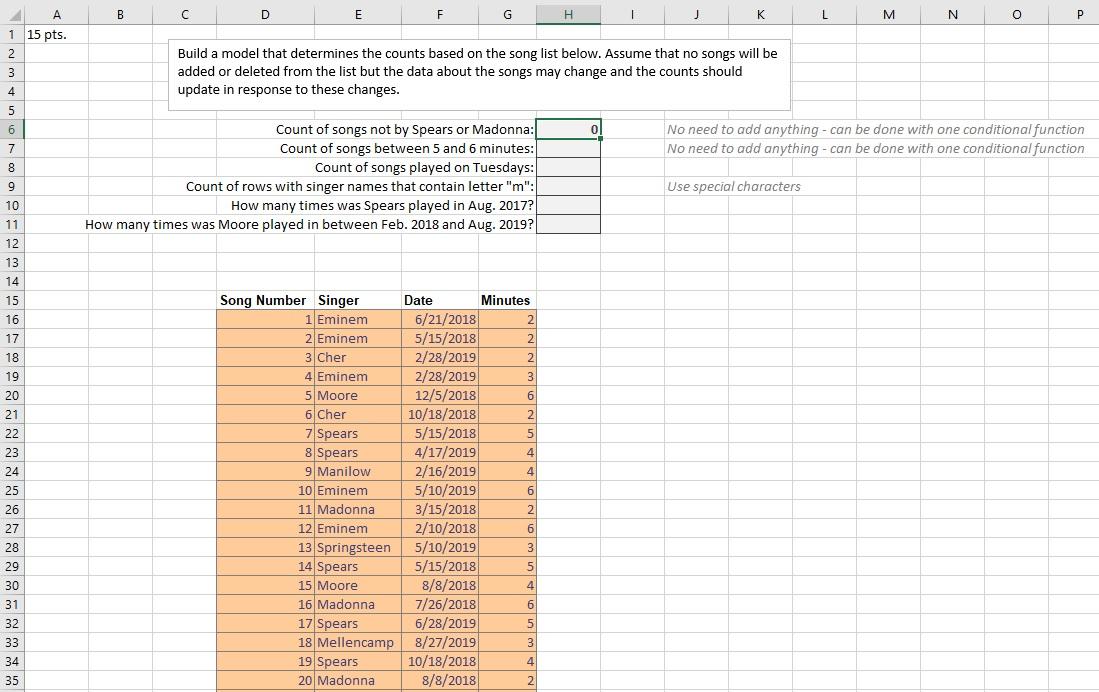Click the column D header
The image size is (1099, 692).
tap(265, 14)
